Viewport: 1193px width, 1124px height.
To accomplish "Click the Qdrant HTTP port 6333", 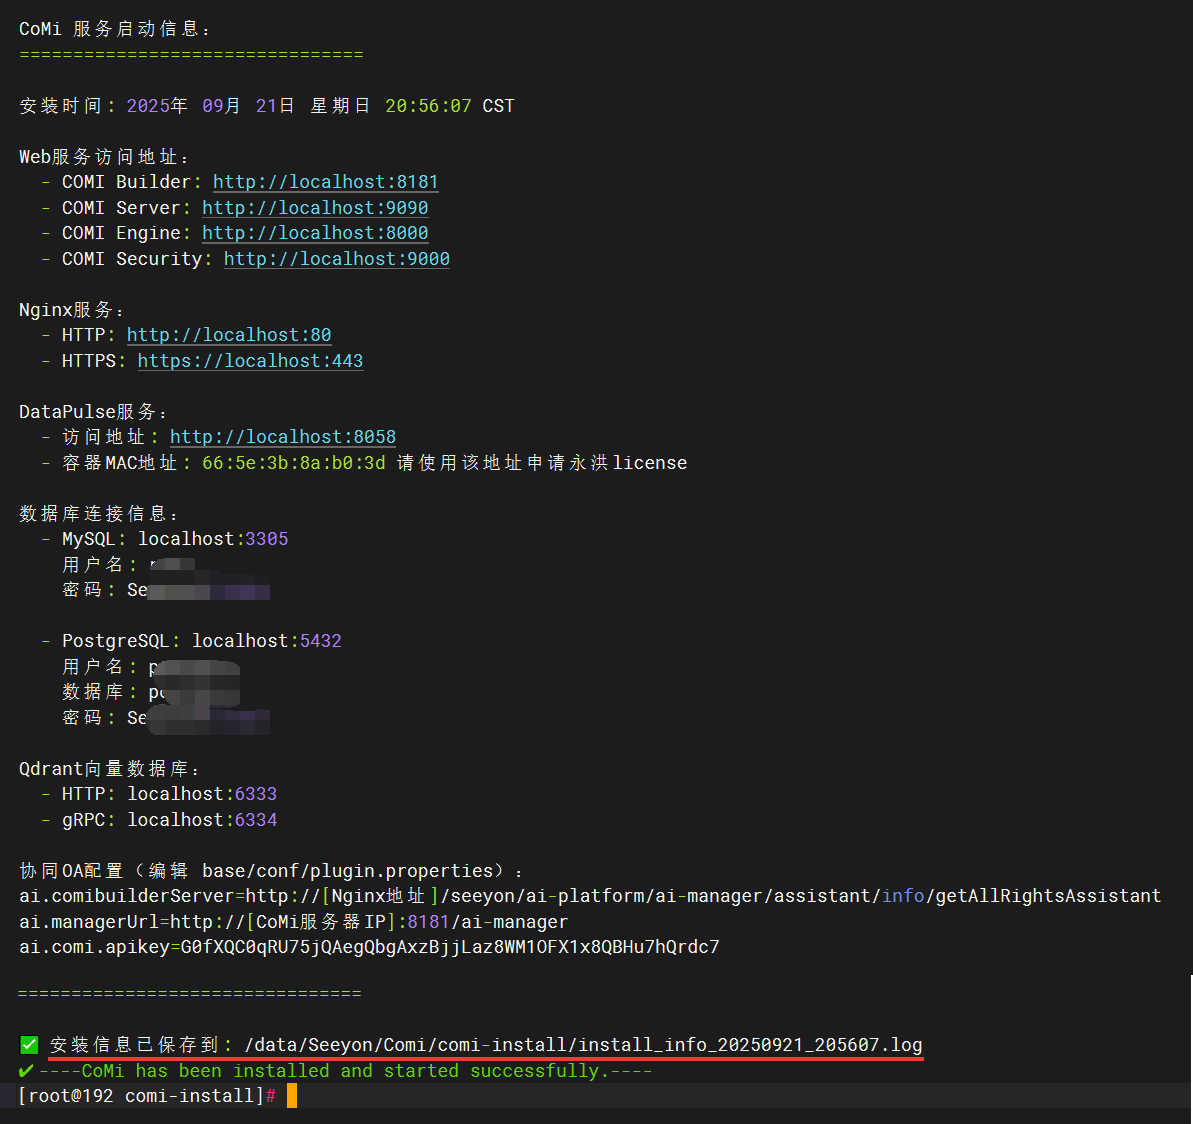I will tap(256, 794).
